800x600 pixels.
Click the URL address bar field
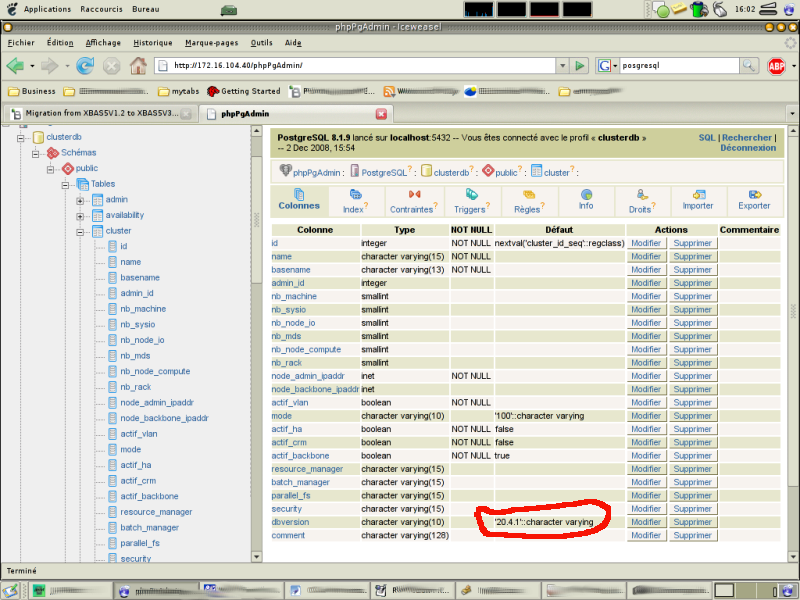(360, 66)
